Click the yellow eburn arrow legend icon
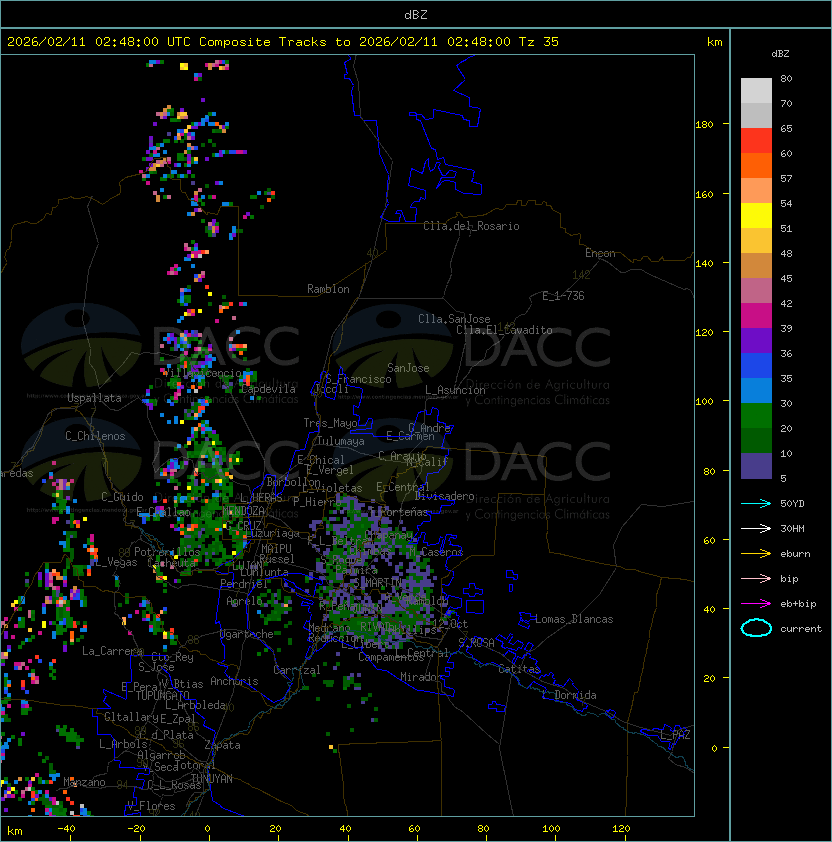Image resolution: width=832 pixels, height=842 pixels. pos(756,554)
